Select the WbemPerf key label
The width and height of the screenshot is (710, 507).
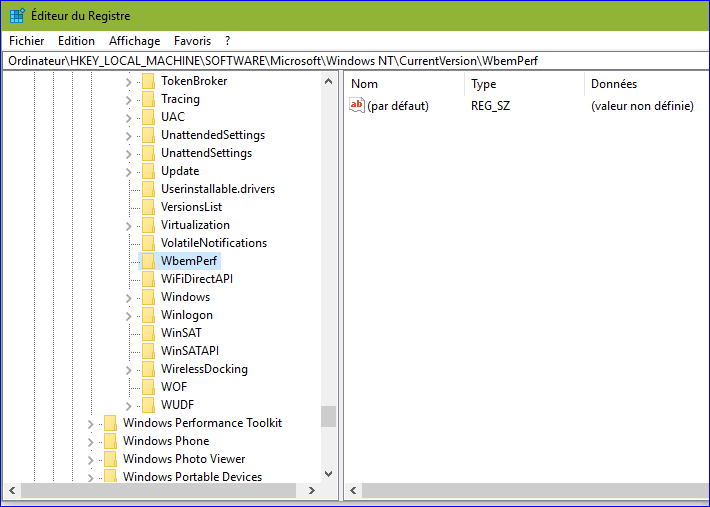189,261
